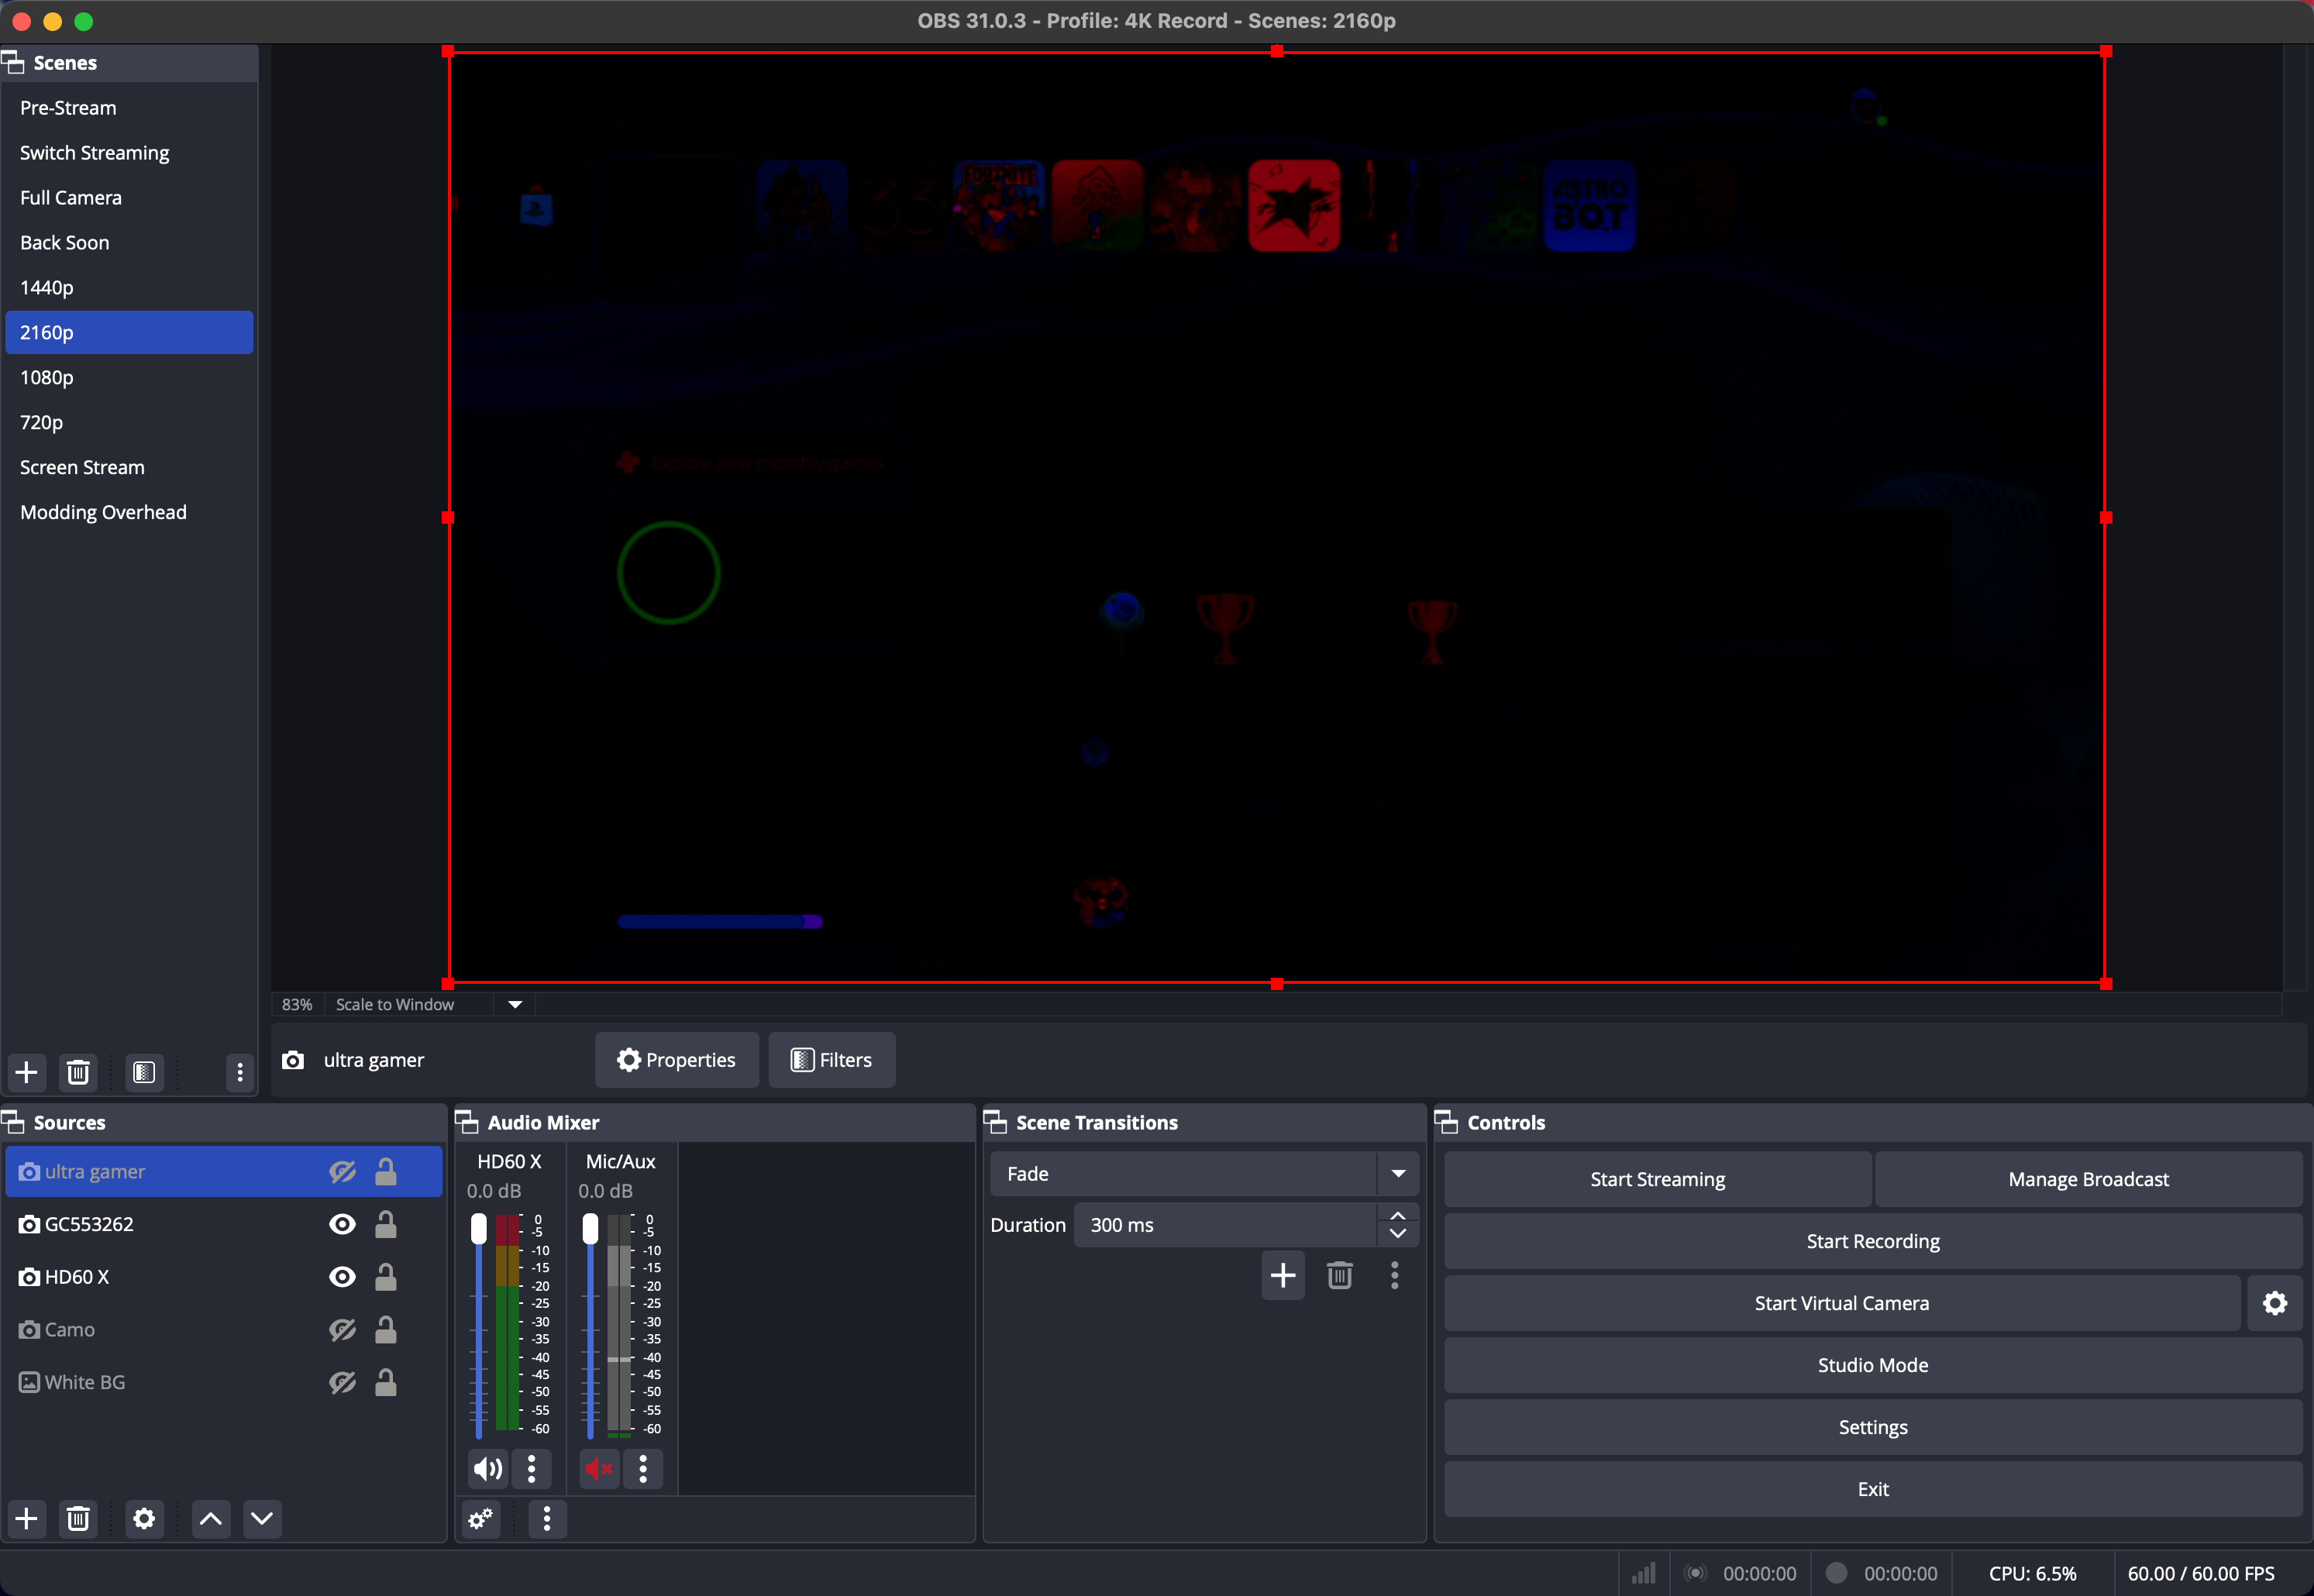Open the Virtual Camera configuration gear

(x=2275, y=1303)
